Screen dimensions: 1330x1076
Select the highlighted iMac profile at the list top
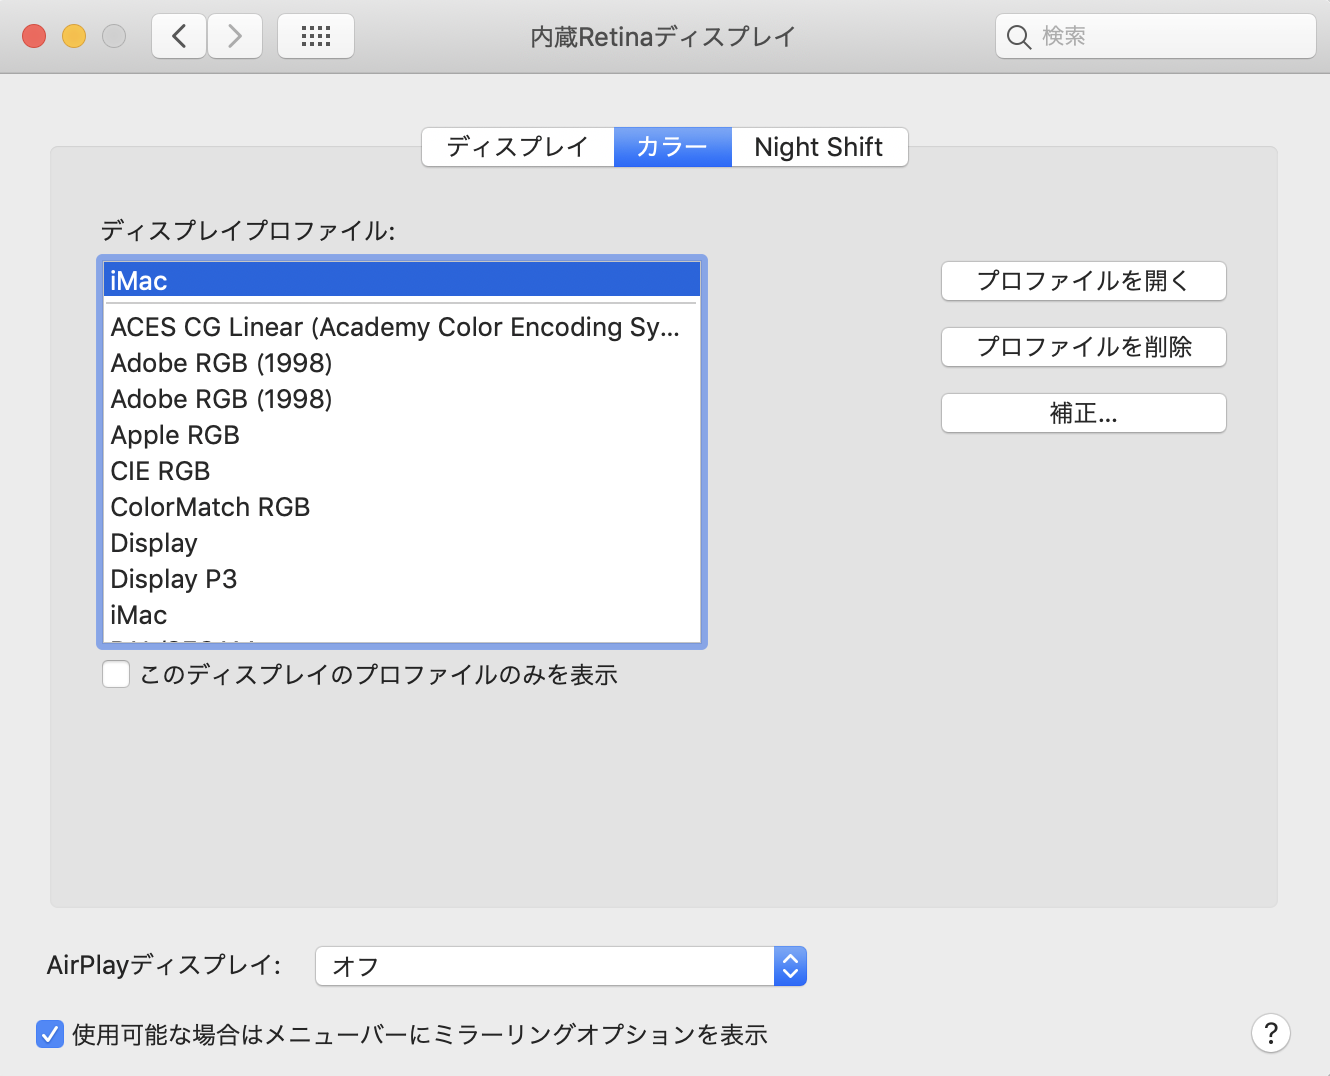click(402, 281)
